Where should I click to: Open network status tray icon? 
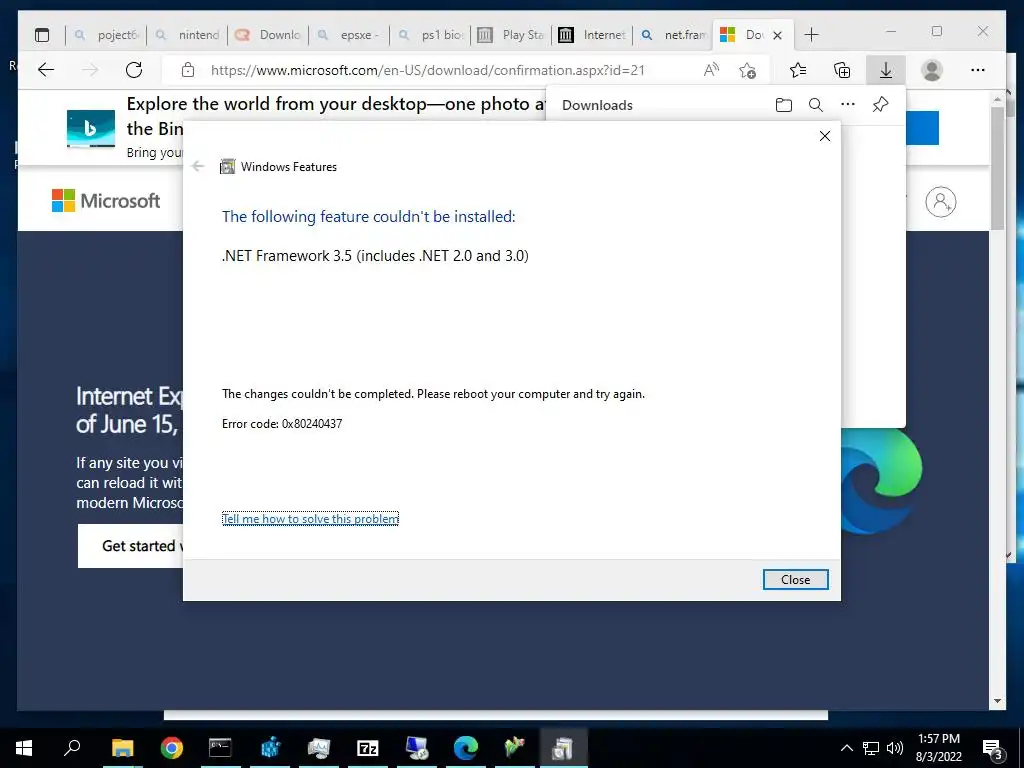coord(871,748)
